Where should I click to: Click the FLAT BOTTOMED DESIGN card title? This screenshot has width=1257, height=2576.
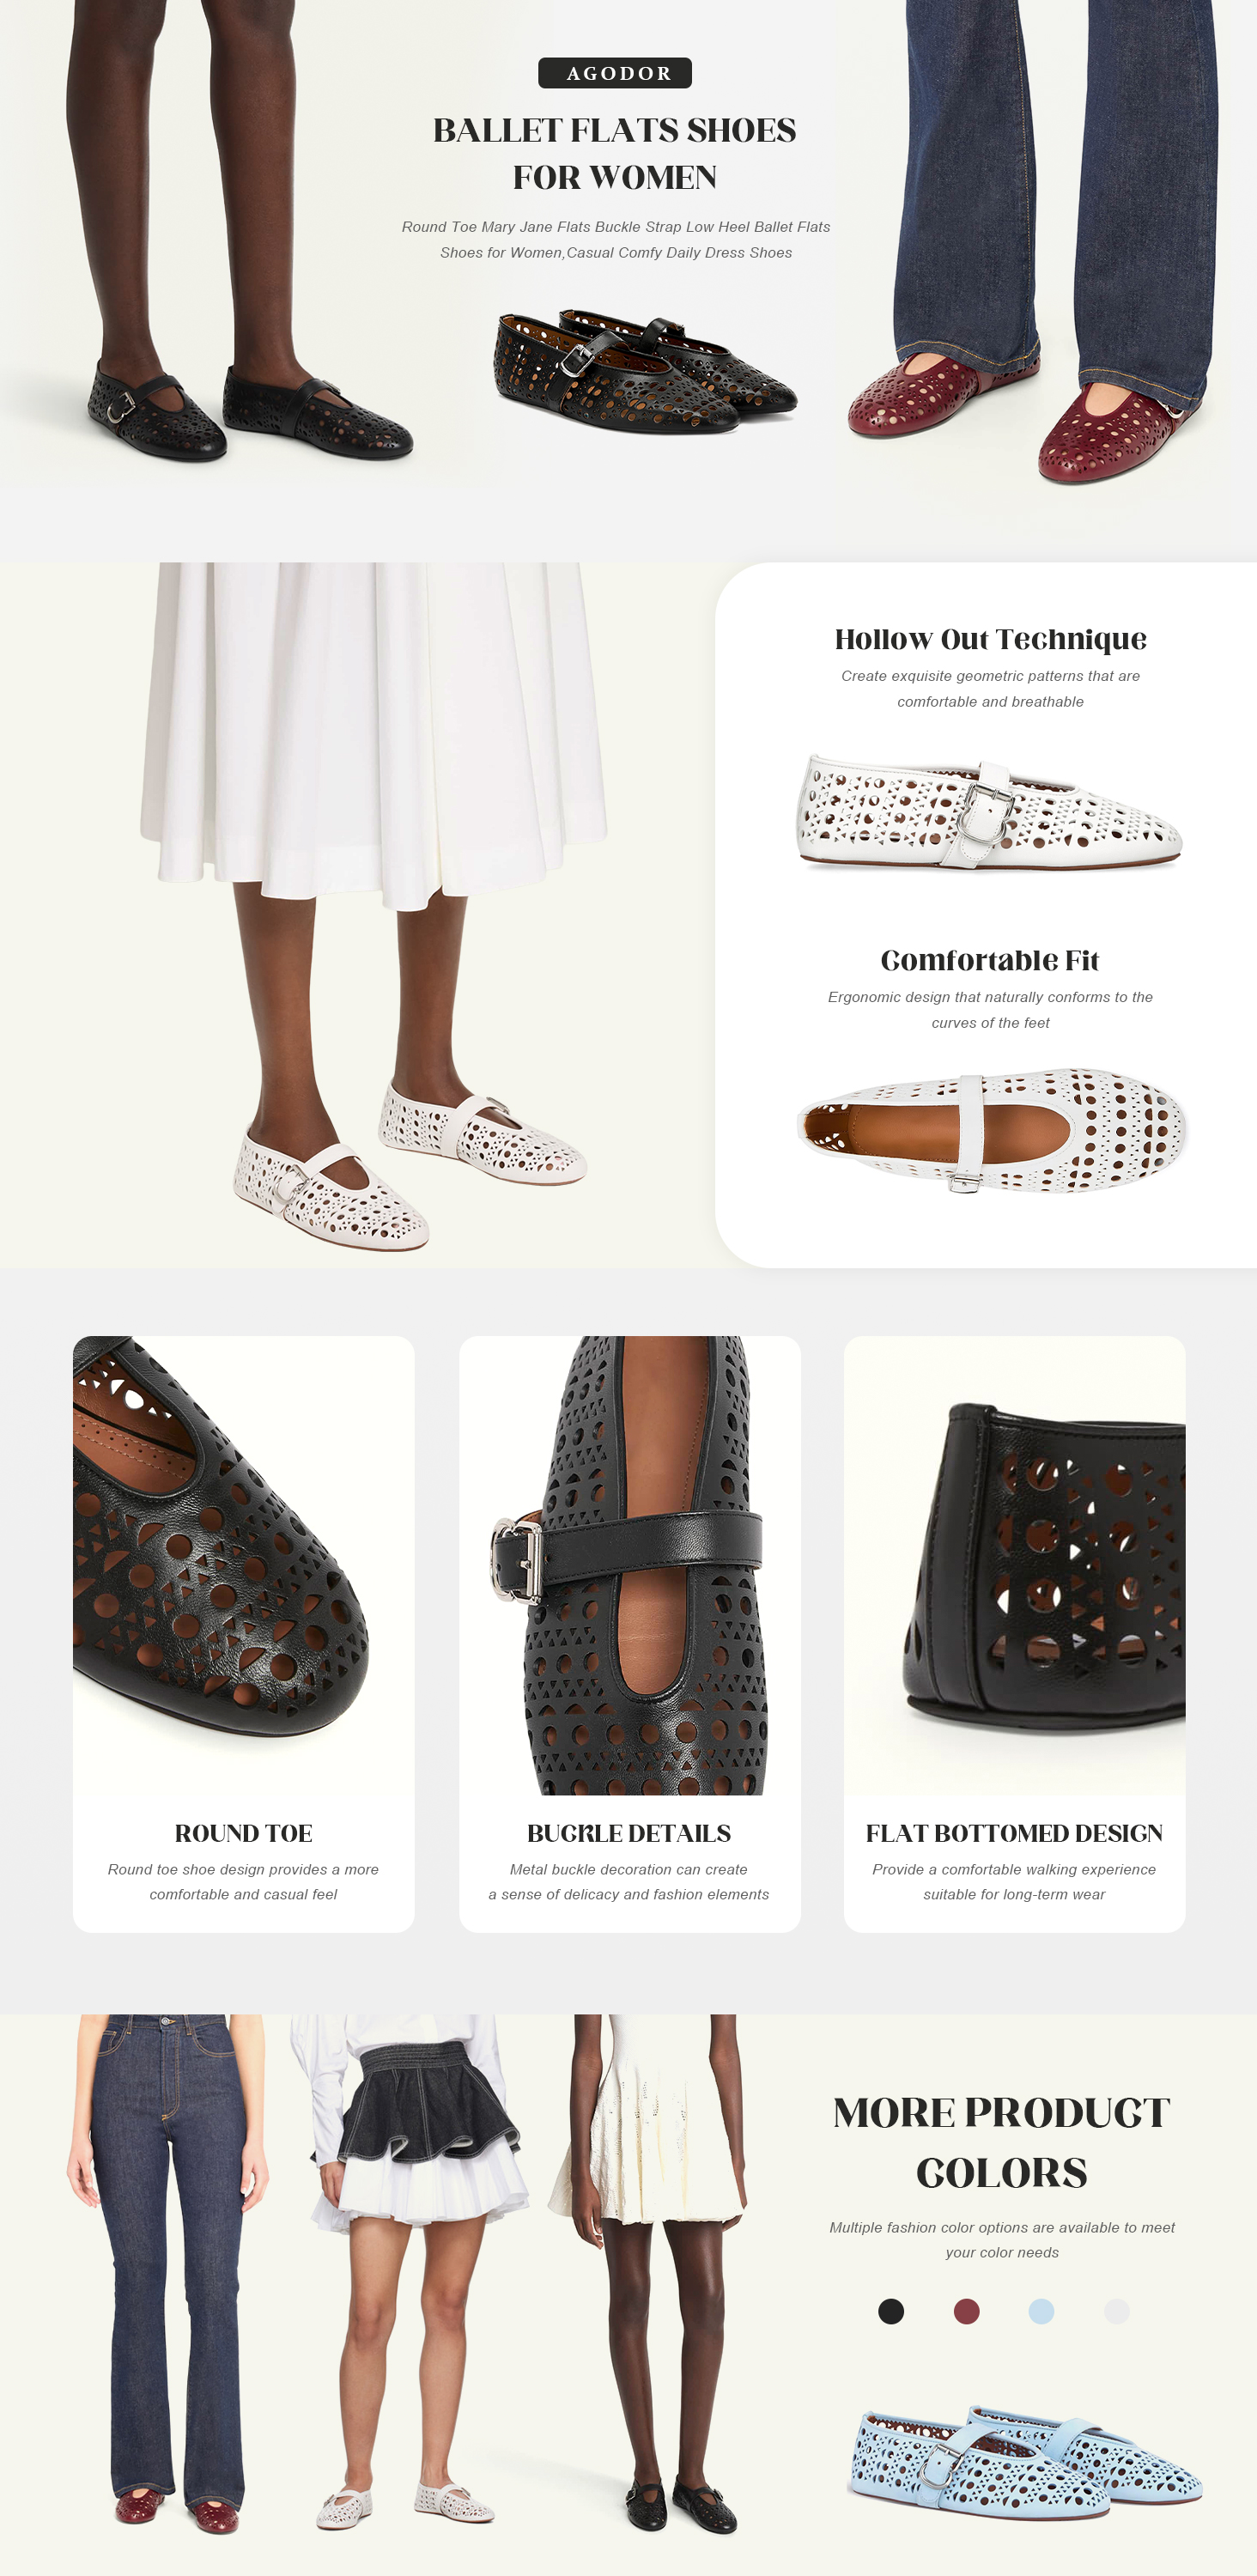1014,1833
